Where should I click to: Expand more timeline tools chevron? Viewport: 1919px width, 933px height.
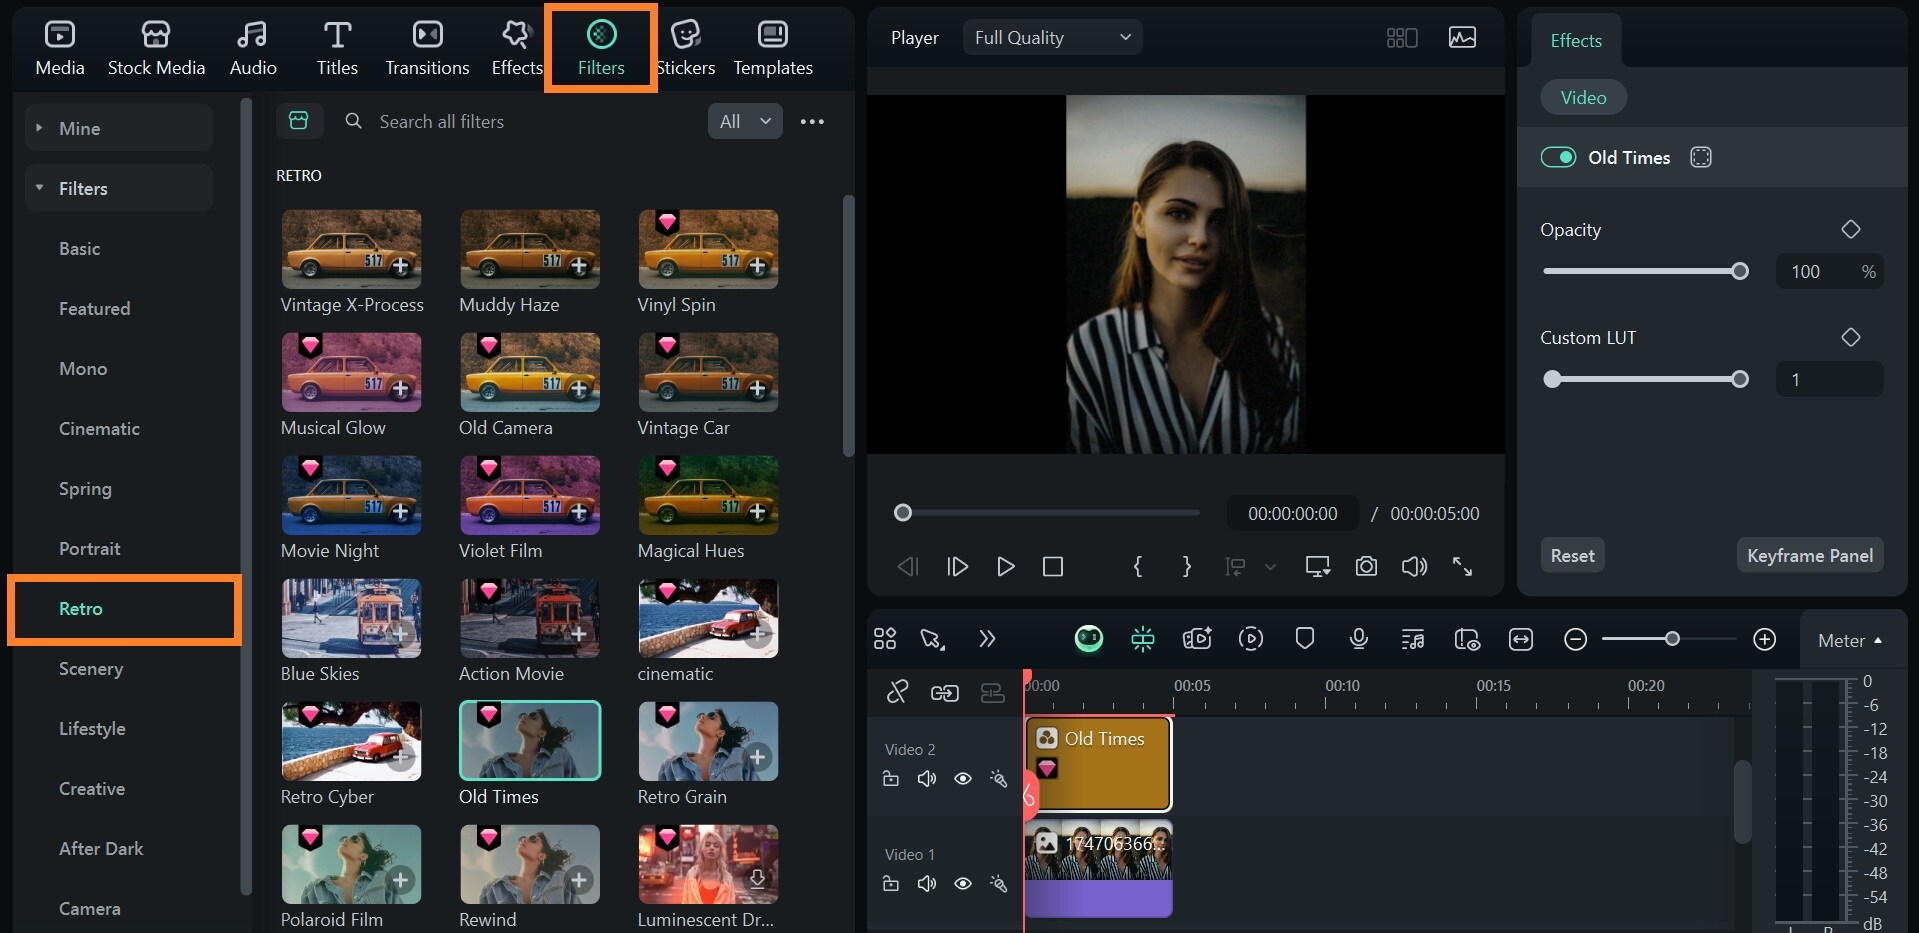coord(987,639)
